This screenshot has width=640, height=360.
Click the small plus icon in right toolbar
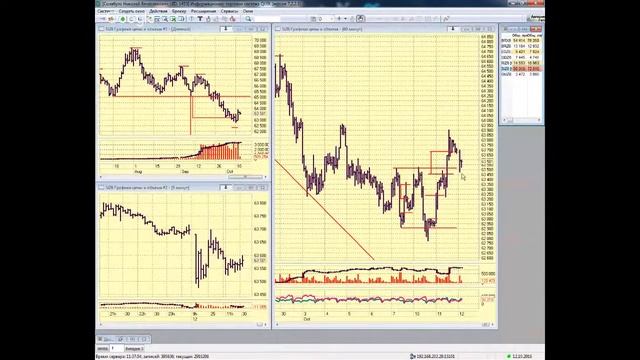pos(339,19)
